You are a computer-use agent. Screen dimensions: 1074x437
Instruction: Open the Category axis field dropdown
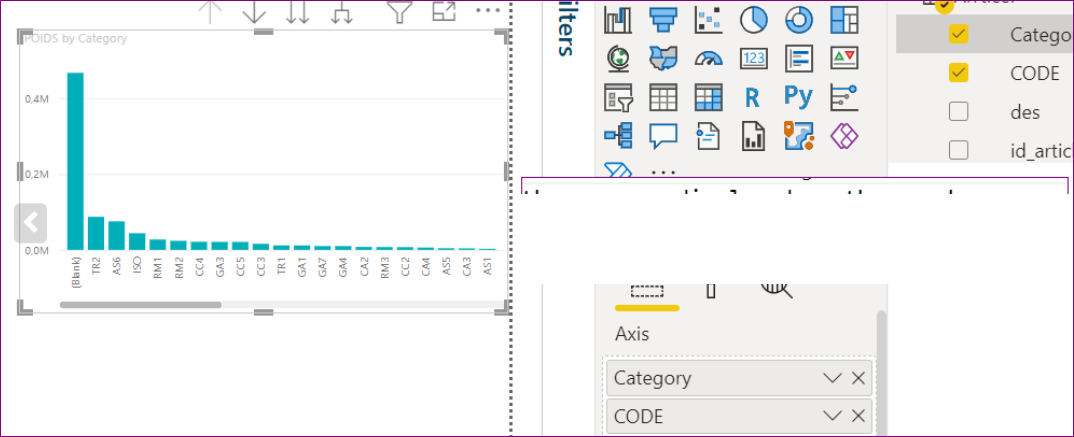pyautogui.click(x=832, y=378)
